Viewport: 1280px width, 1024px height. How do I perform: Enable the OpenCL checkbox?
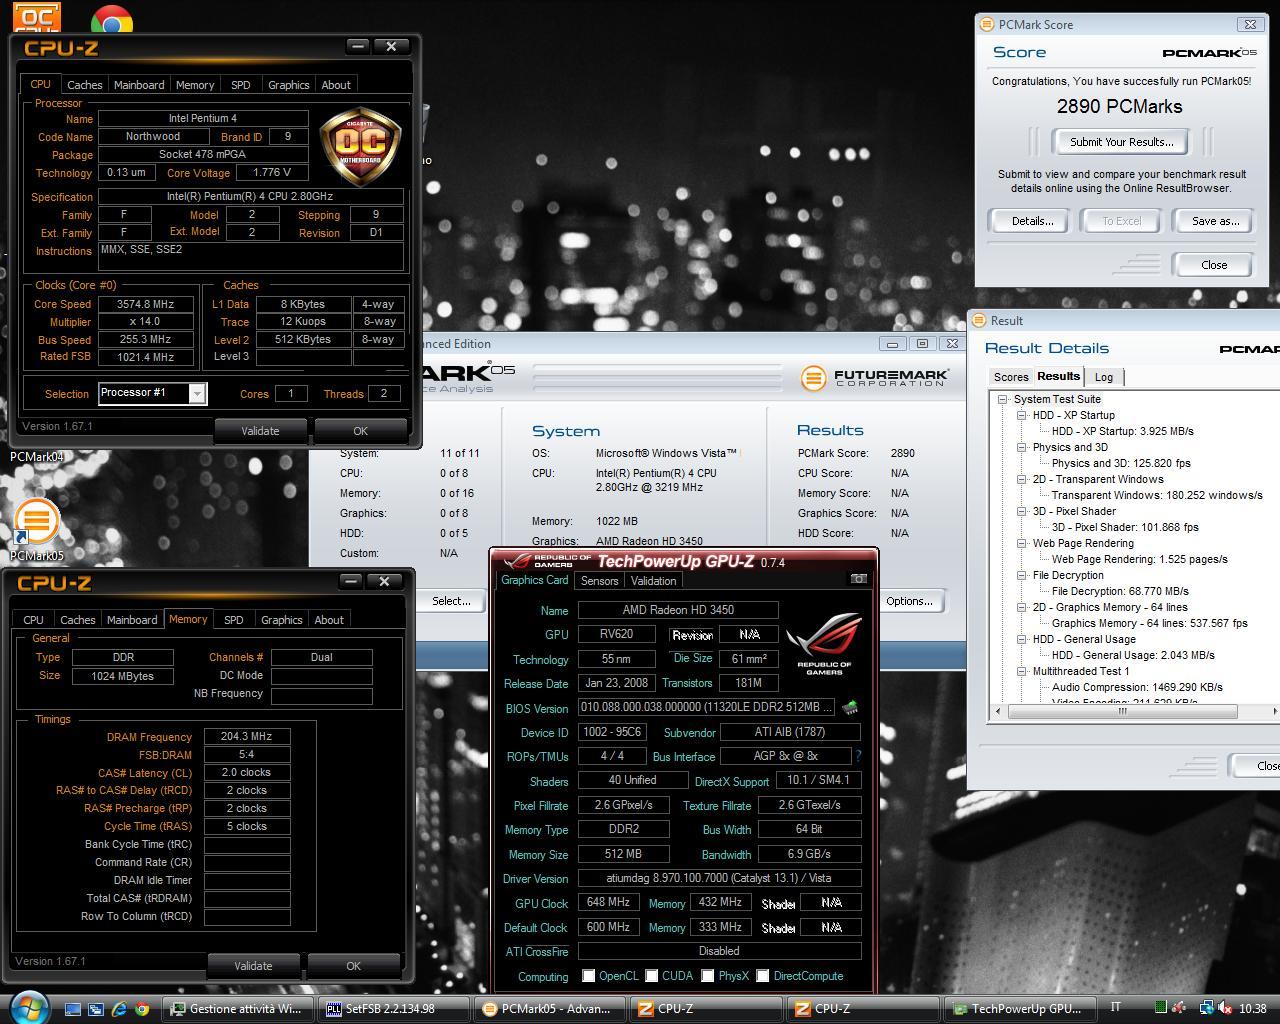tap(589, 976)
